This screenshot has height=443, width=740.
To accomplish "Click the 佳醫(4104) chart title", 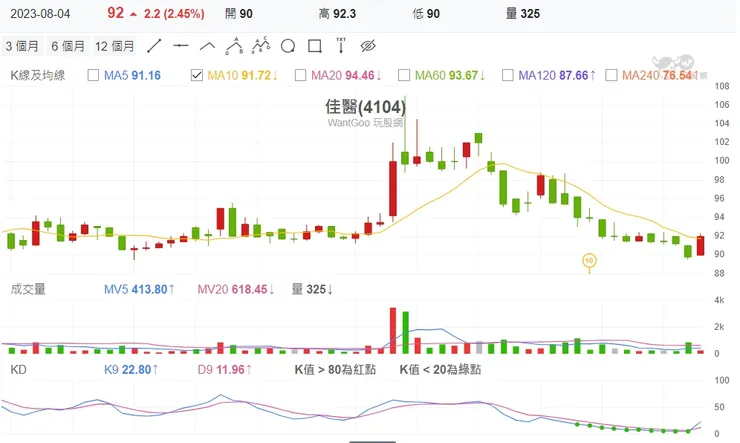I will click(365, 107).
